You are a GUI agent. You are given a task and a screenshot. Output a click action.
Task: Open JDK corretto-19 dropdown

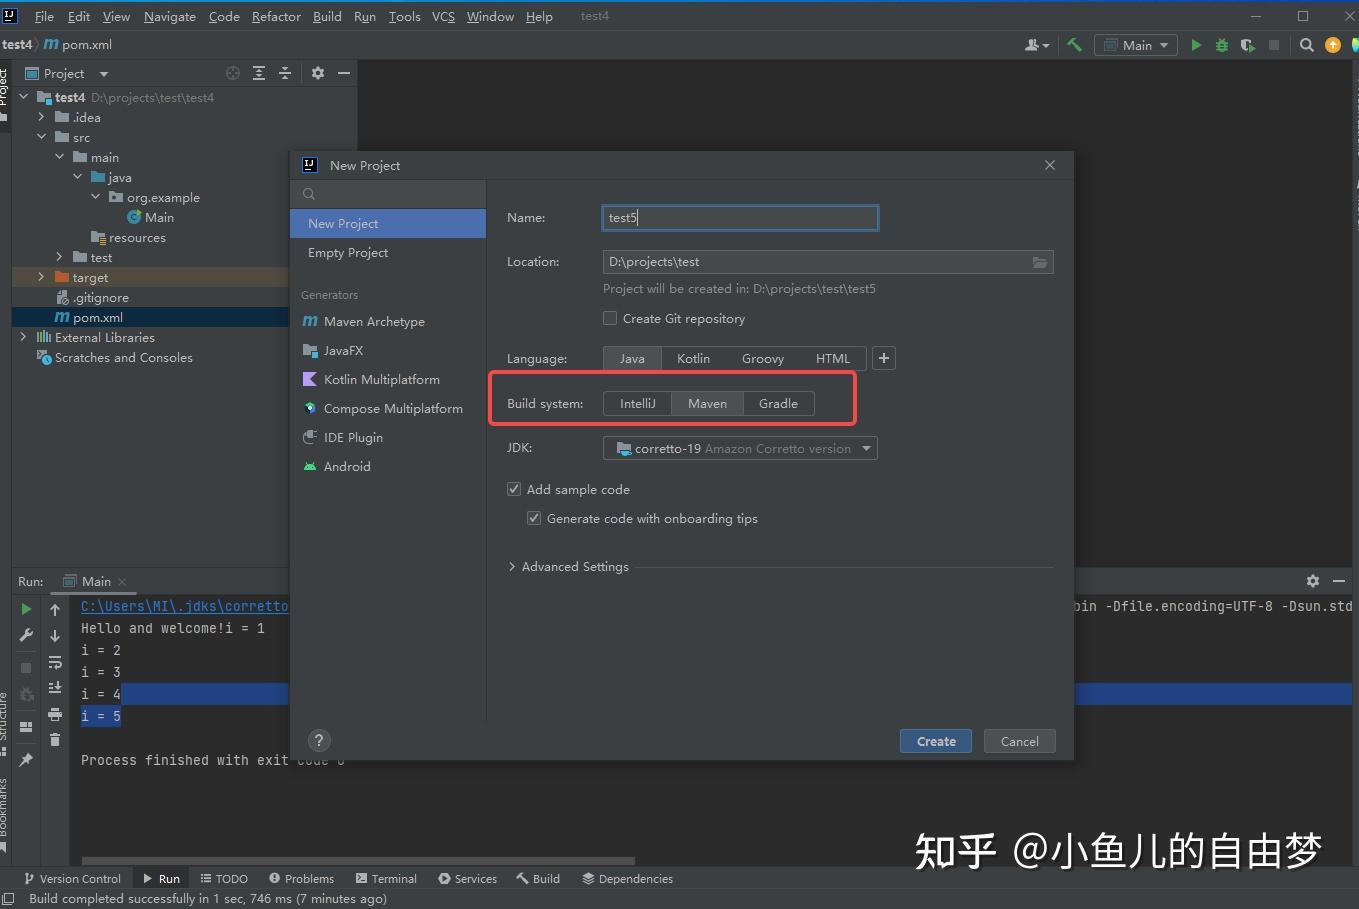tap(740, 448)
